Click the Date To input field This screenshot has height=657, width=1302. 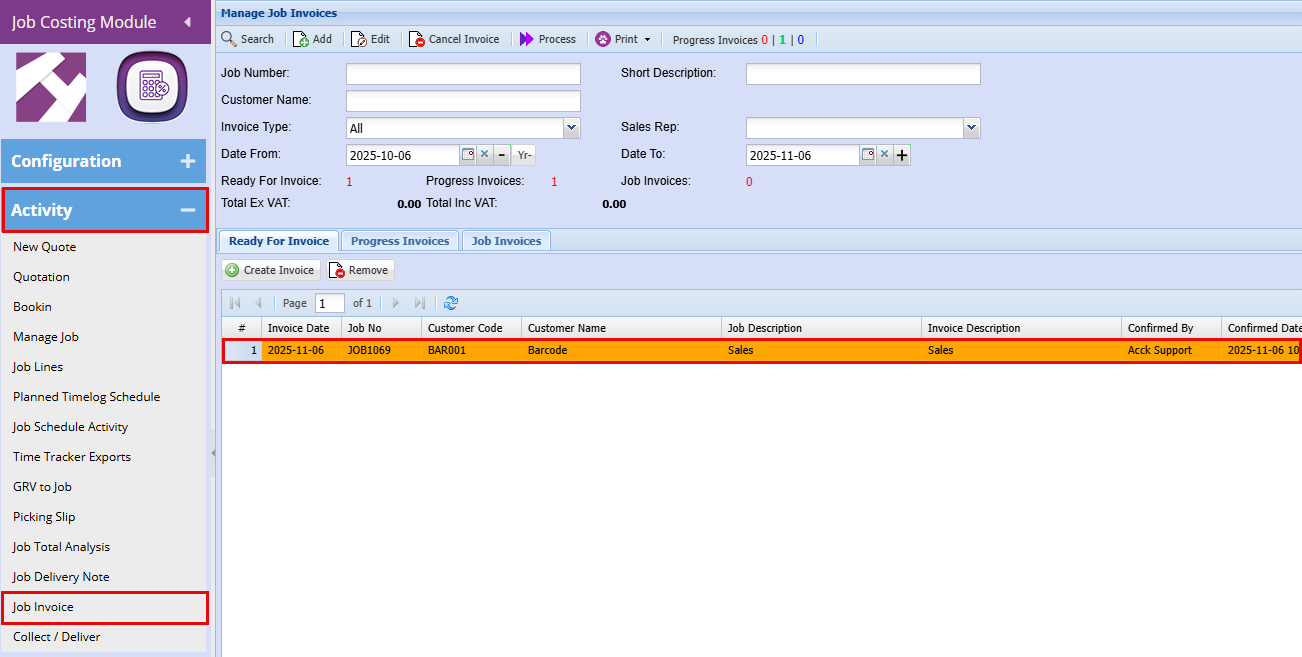tap(802, 155)
